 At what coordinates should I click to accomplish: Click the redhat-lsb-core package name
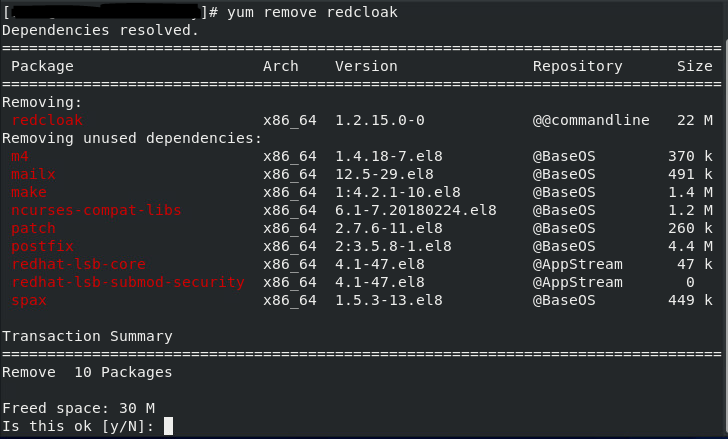78,264
